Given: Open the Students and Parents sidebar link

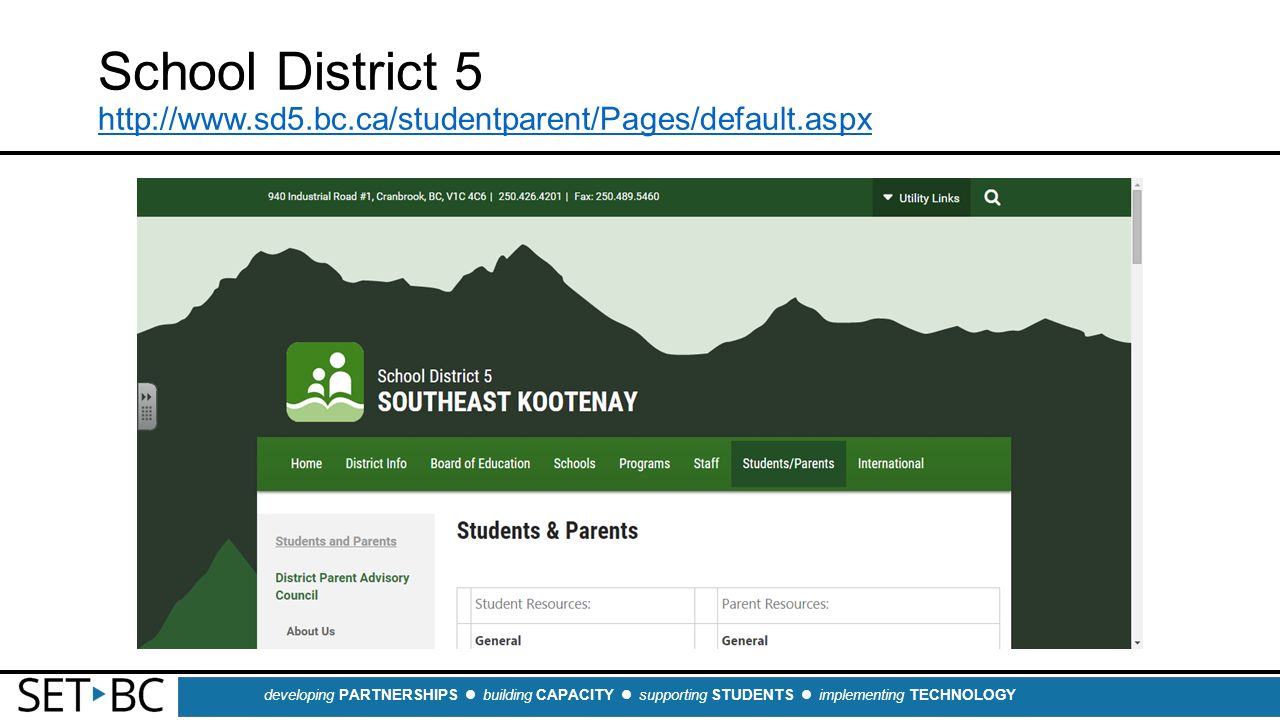Looking at the screenshot, I should click(336, 541).
